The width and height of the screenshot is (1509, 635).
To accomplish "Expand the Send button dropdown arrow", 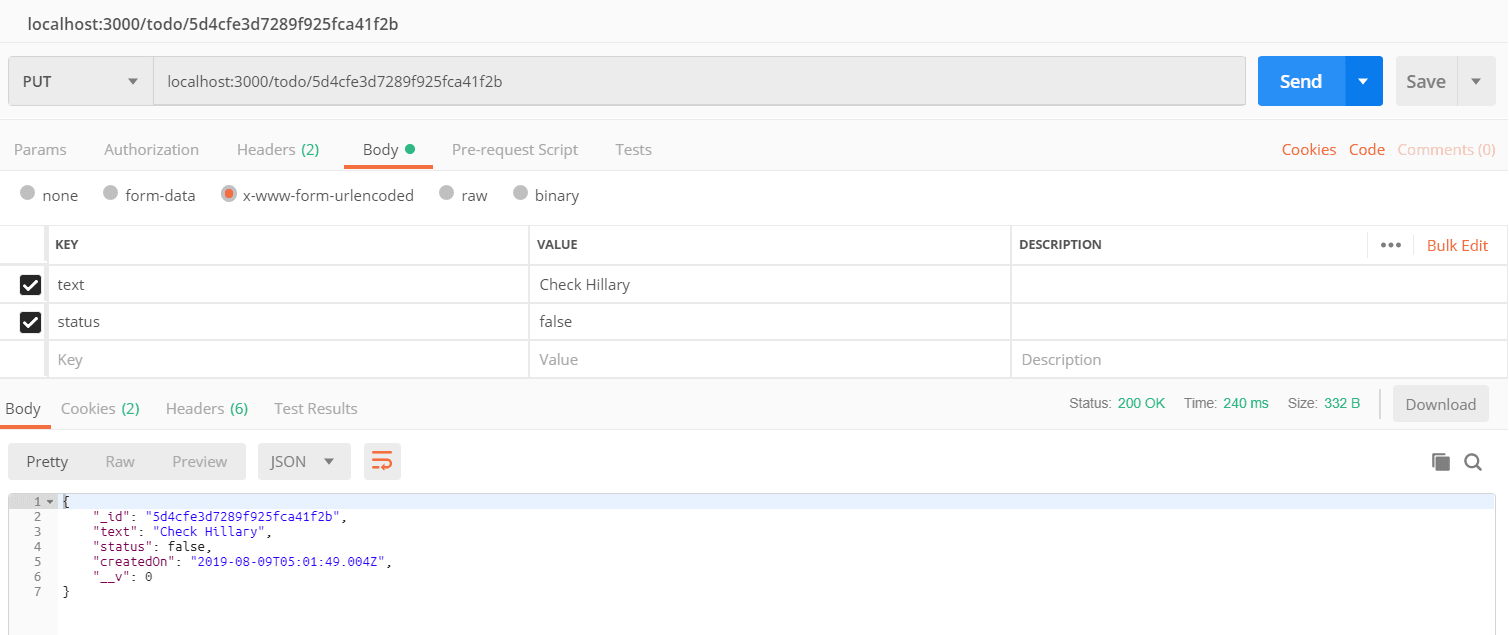I will 1363,81.
